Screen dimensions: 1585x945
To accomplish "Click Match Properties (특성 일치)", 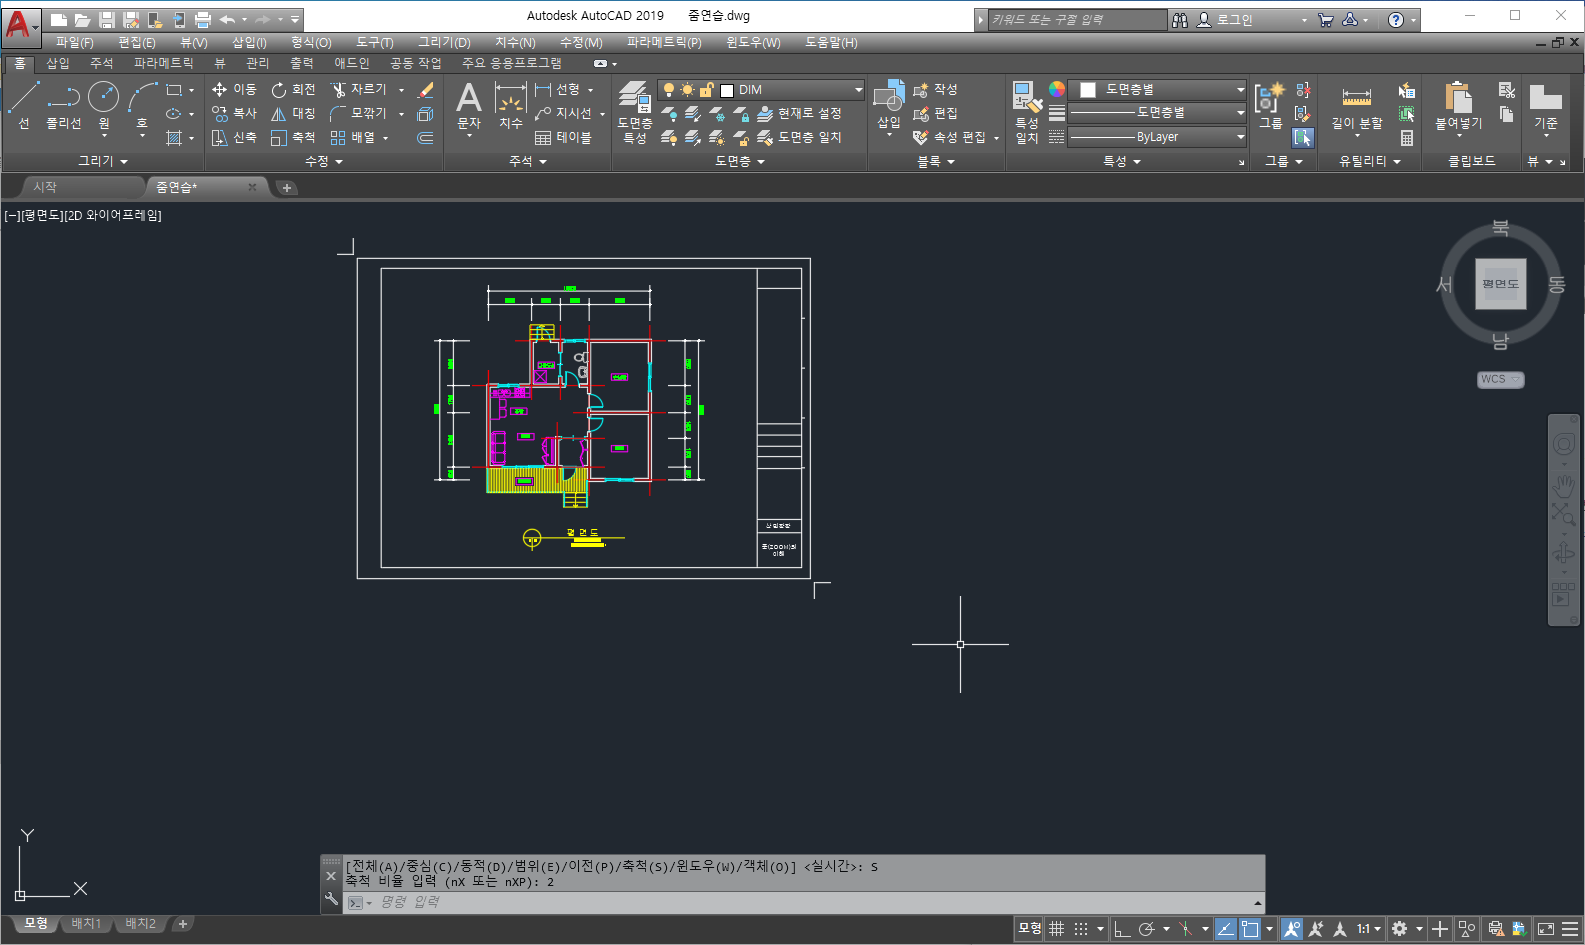I will (1027, 112).
